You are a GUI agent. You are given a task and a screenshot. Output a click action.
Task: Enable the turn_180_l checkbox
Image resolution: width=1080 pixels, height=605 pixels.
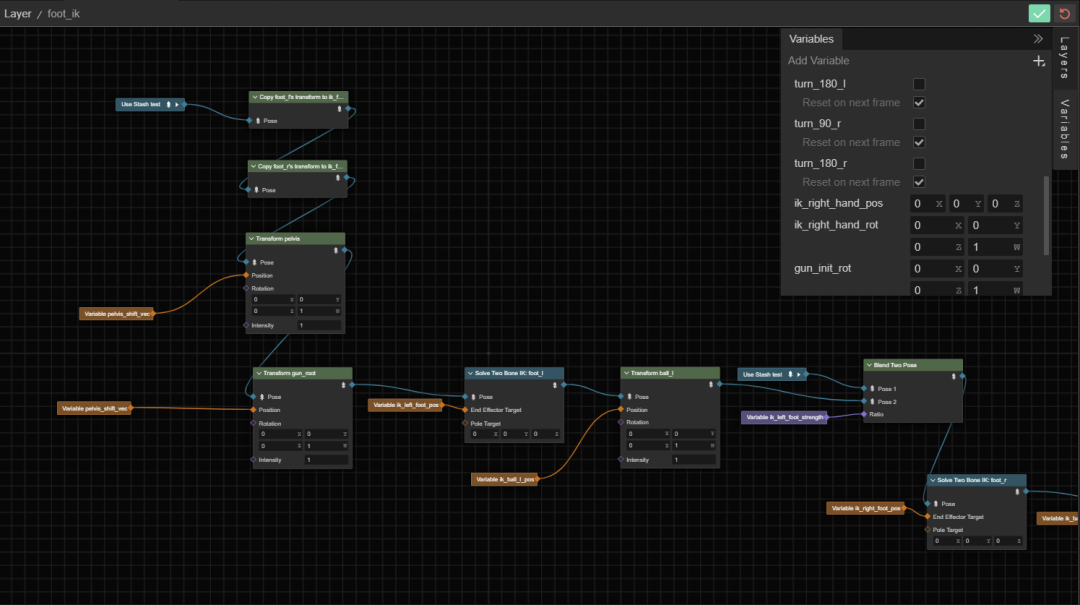click(919, 84)
